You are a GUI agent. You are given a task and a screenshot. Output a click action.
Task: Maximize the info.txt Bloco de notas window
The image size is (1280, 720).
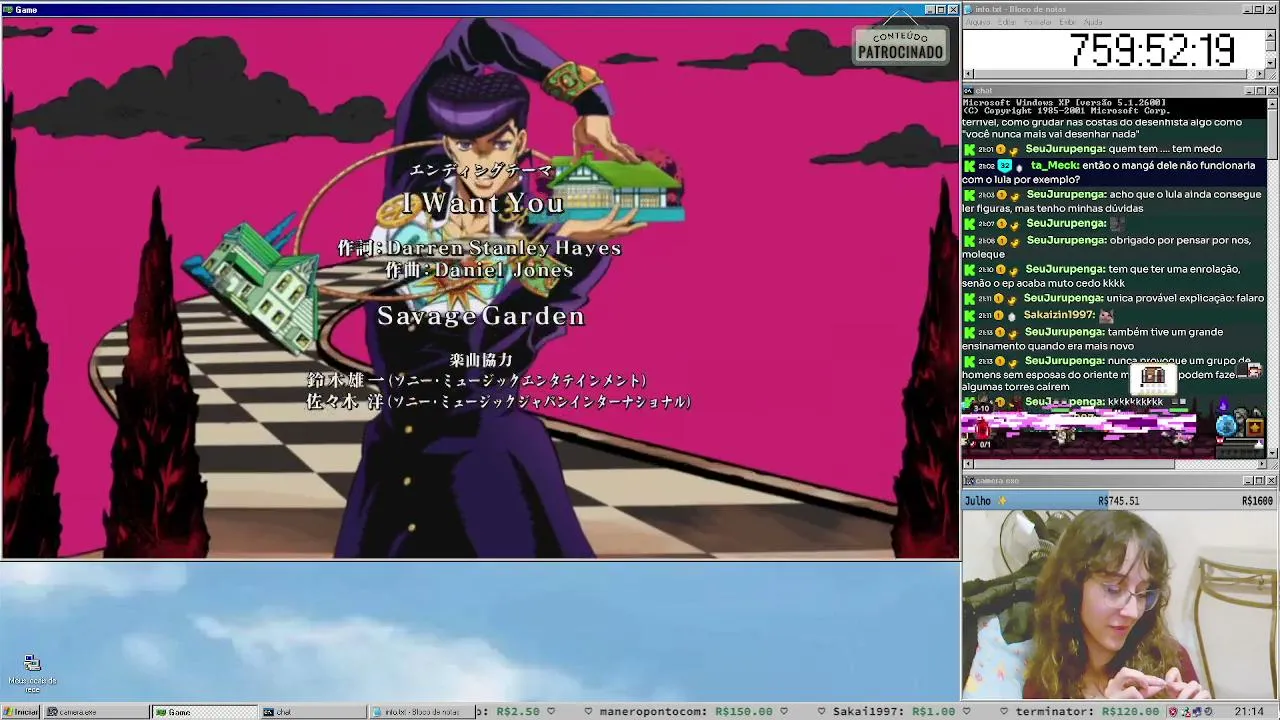coord(1260,10)
